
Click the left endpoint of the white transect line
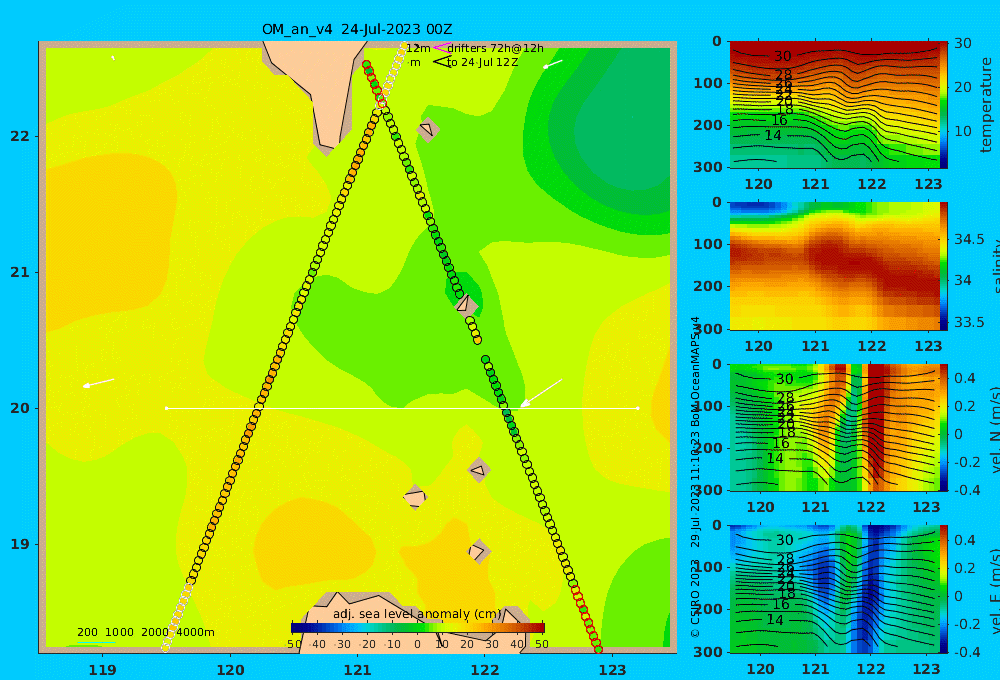pyautogui.click(x=166, y=408)
